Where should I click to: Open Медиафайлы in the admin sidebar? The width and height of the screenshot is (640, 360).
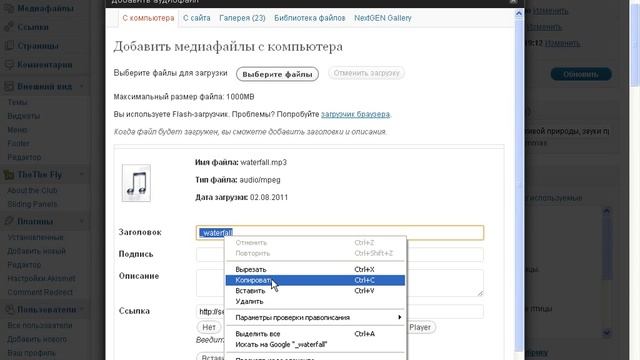coord(45,9)
